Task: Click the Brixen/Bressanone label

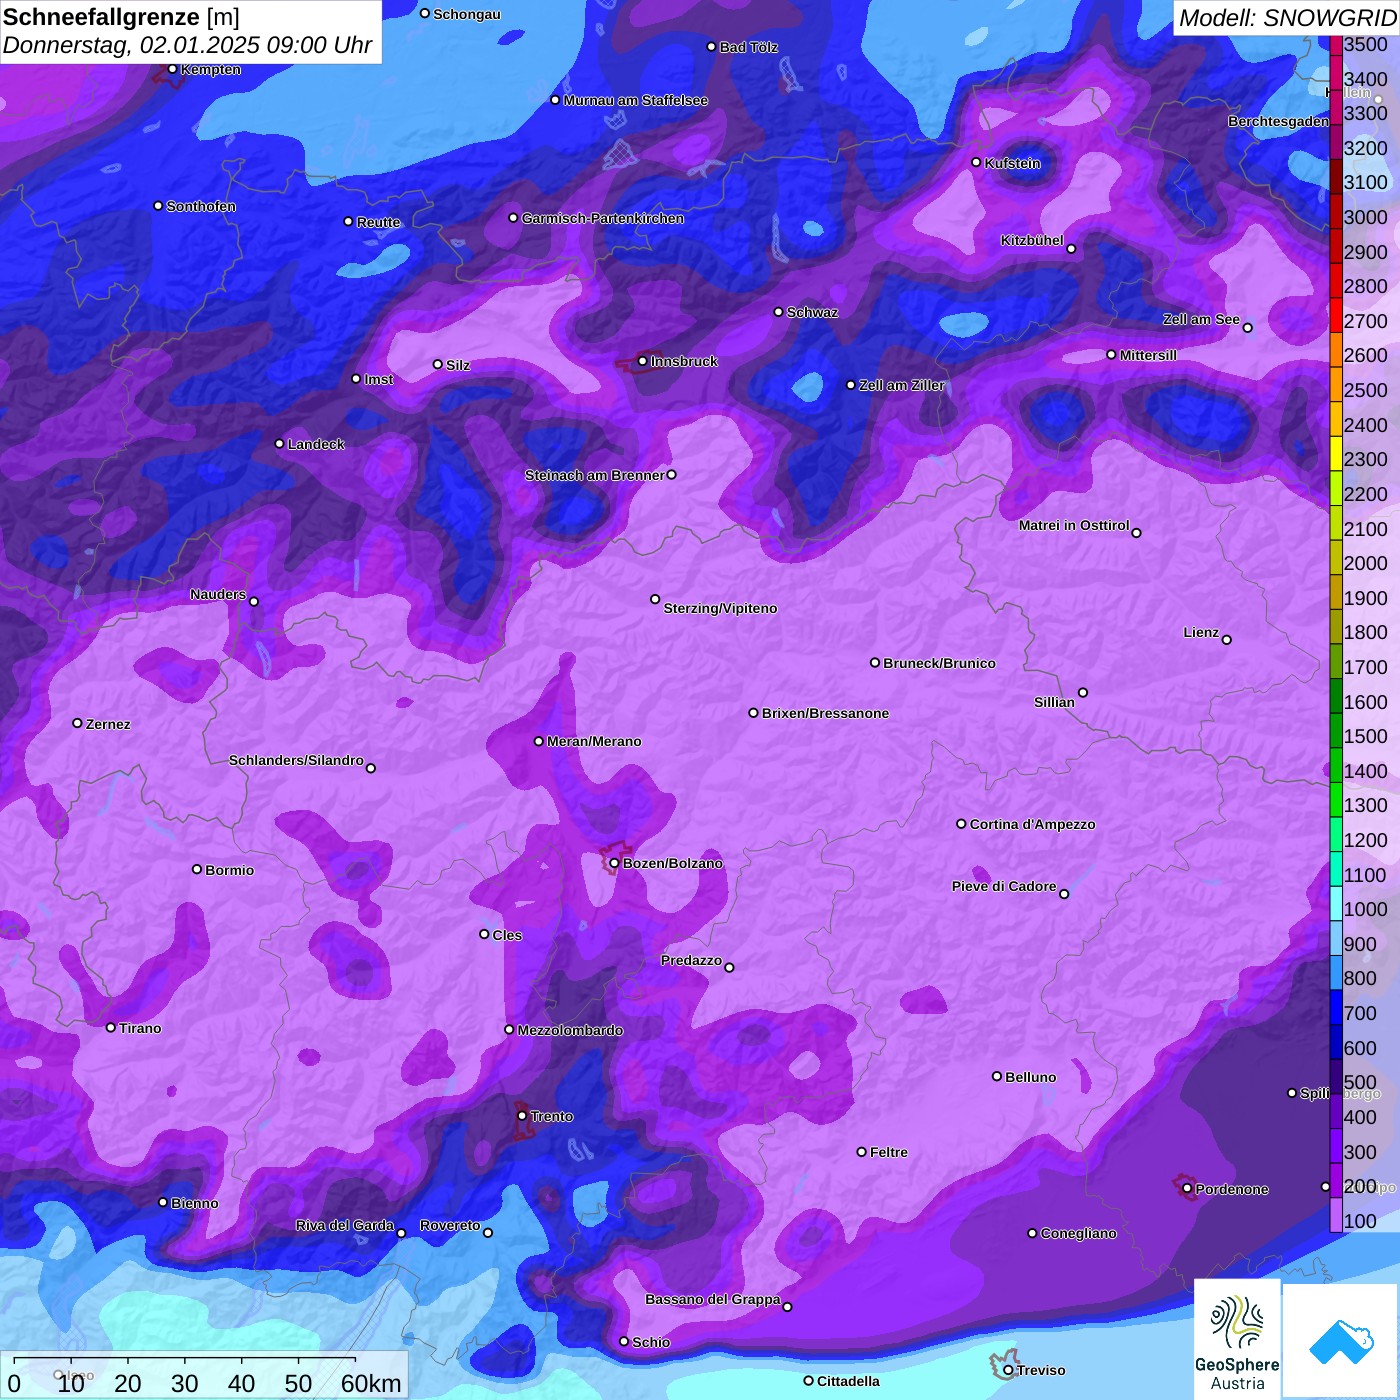Action: coord(825,713)
